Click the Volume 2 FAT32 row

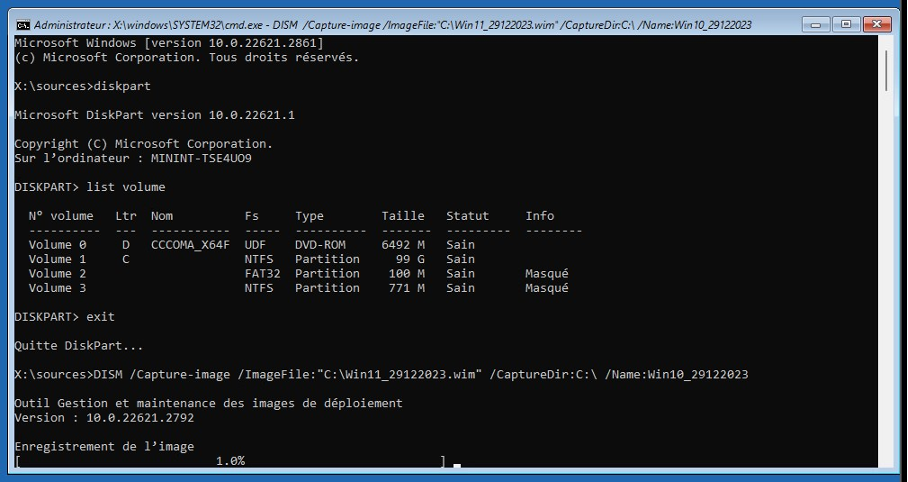click(x=298, y=273)
